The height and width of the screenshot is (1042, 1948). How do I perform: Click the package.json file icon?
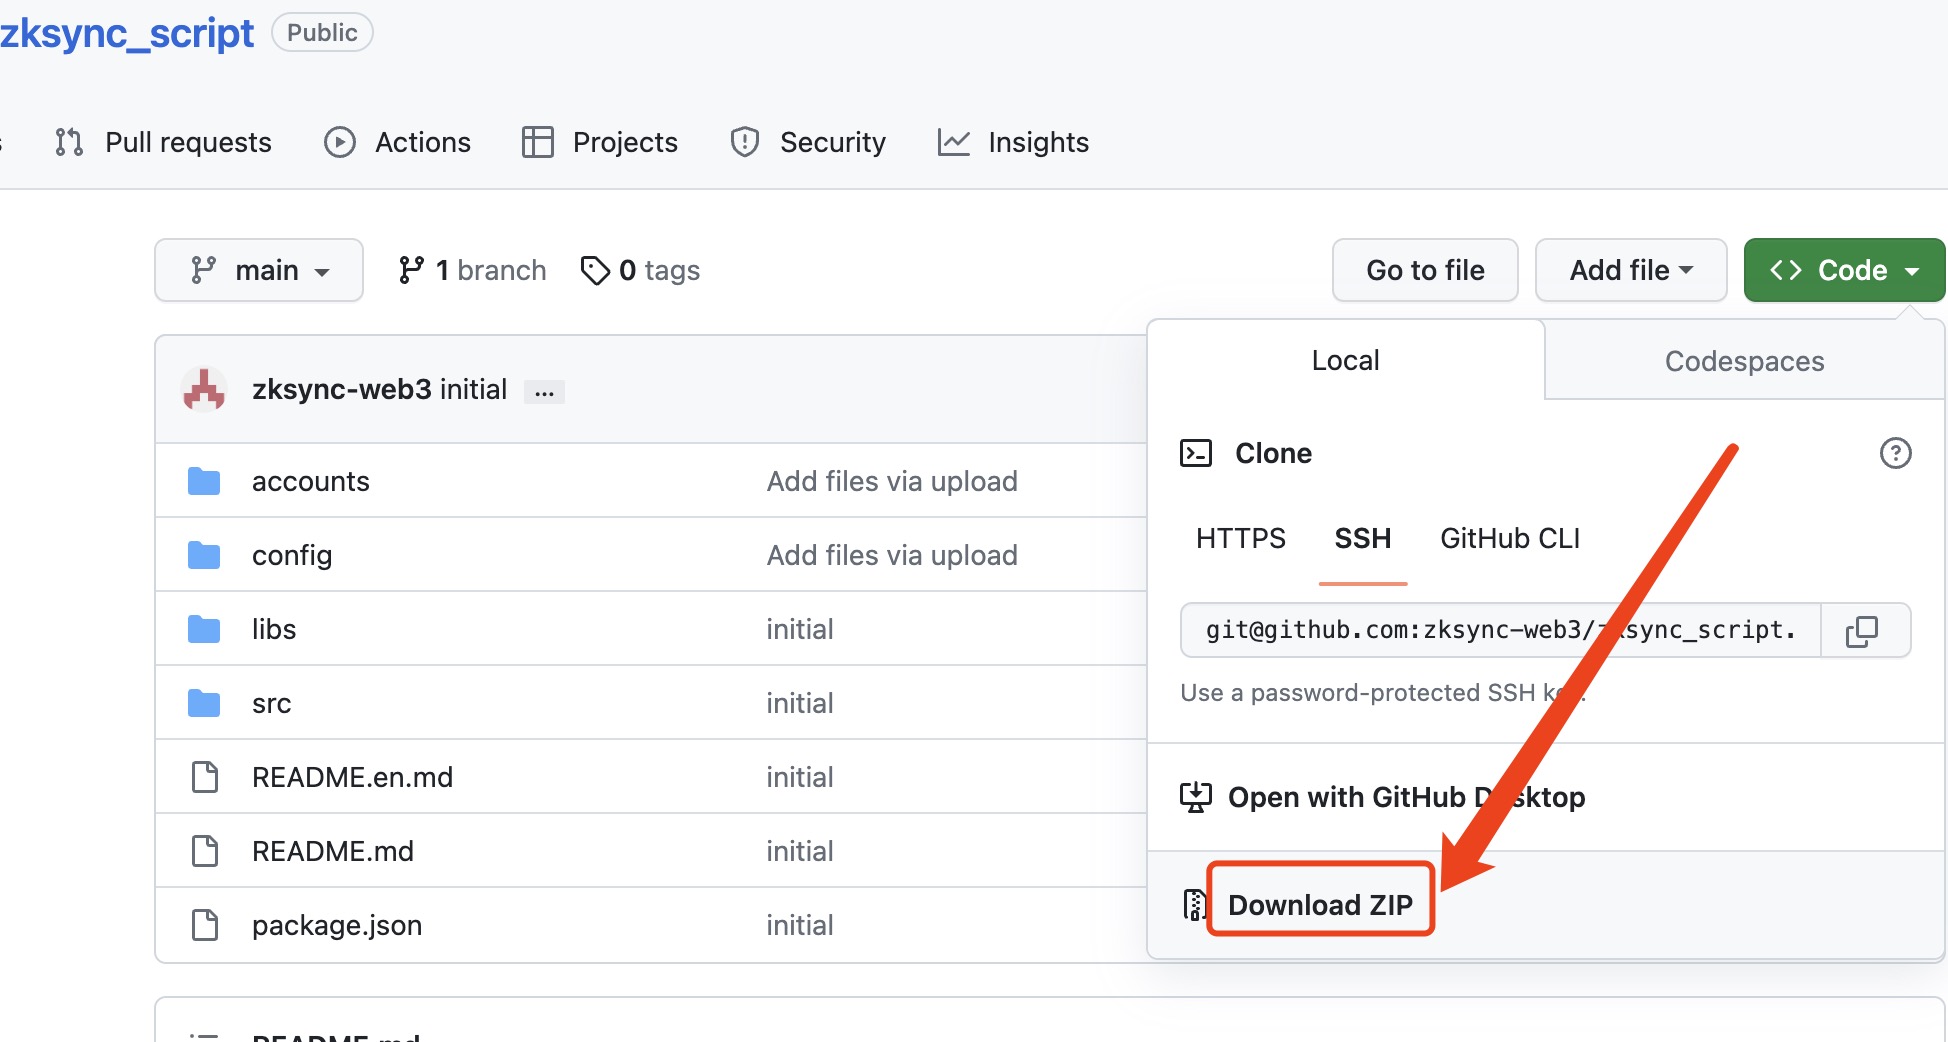tap(205, 925)
